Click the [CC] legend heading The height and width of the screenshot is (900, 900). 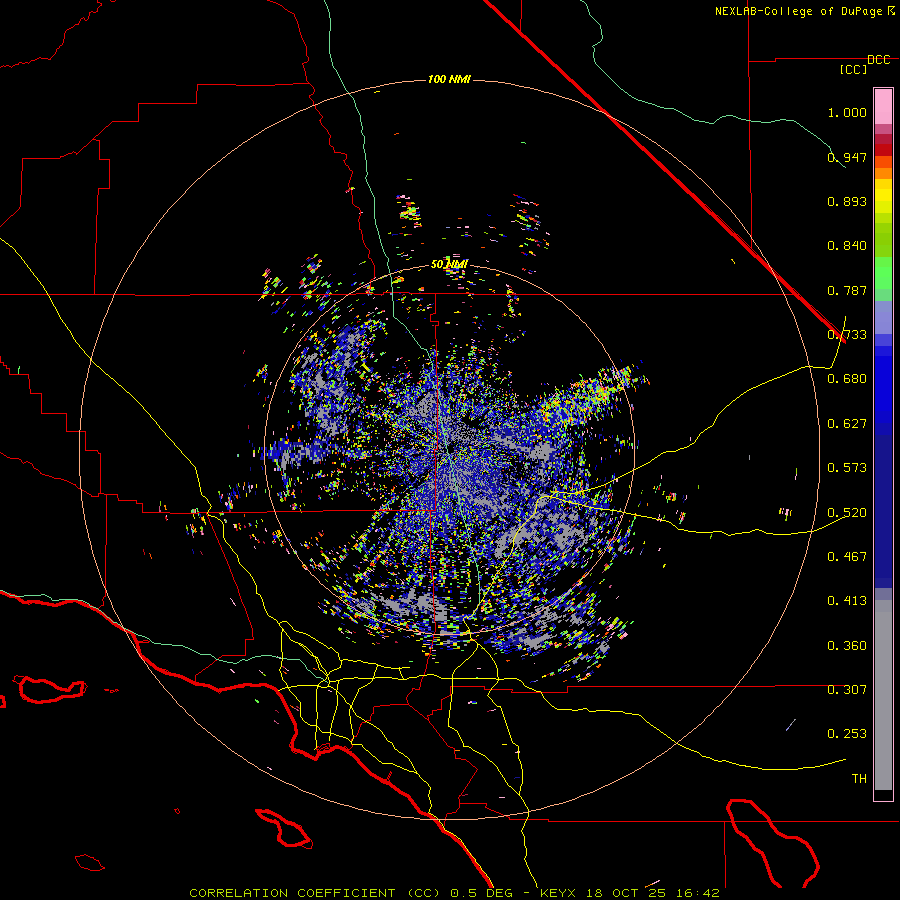[854, 69]
